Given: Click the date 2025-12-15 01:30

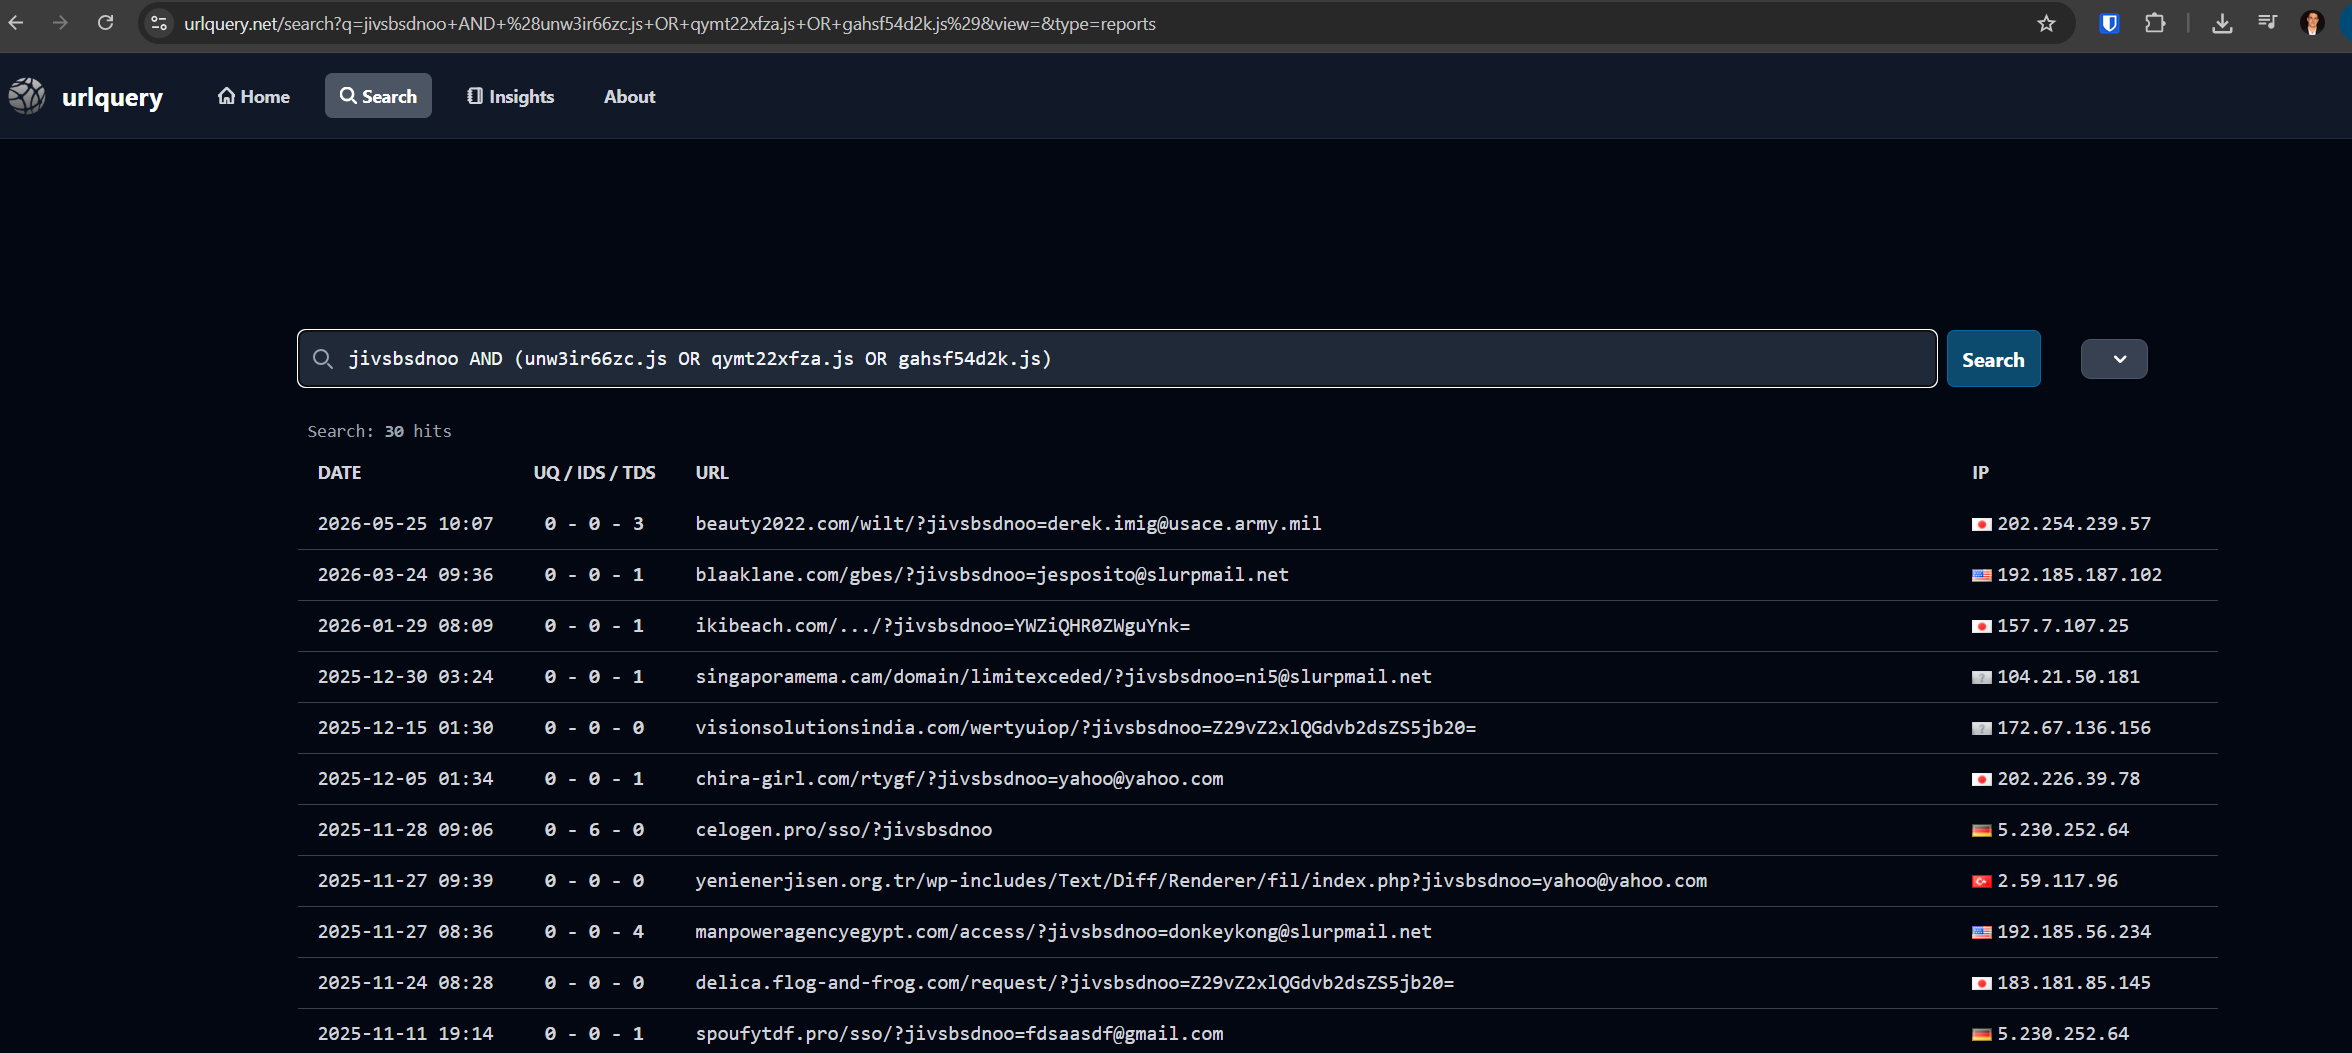Looking at the screenshot, I should pyautogui.click(x=405, y=727).
